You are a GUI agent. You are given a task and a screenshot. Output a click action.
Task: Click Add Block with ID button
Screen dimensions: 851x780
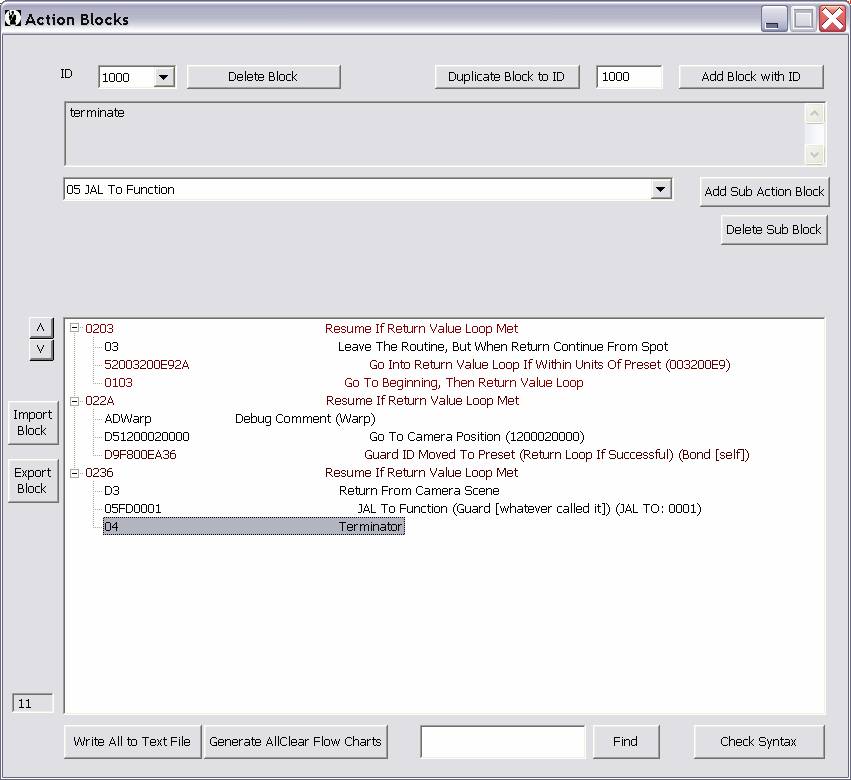[x=751, y=77]
